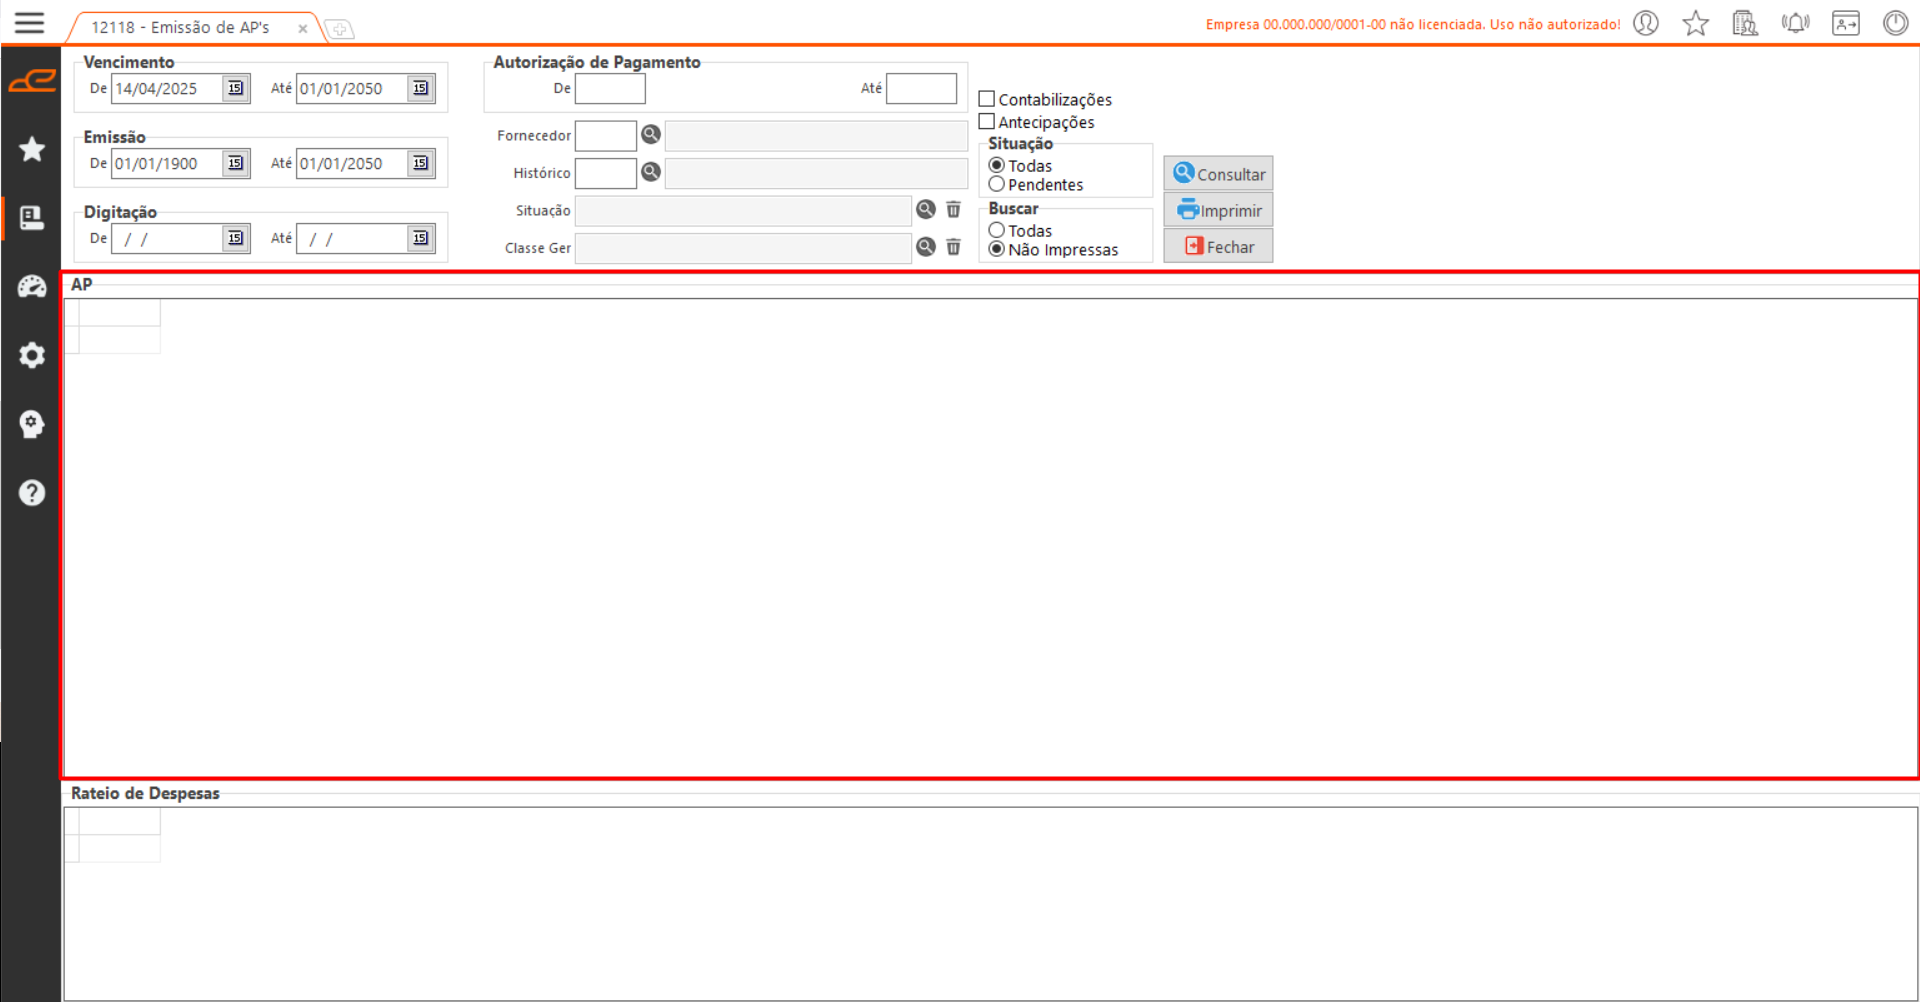Open the dashboard gauge icon in the sidebar
This screenshot has width=1920, height=1002.
pyautogui.click(x=32, y=287)
